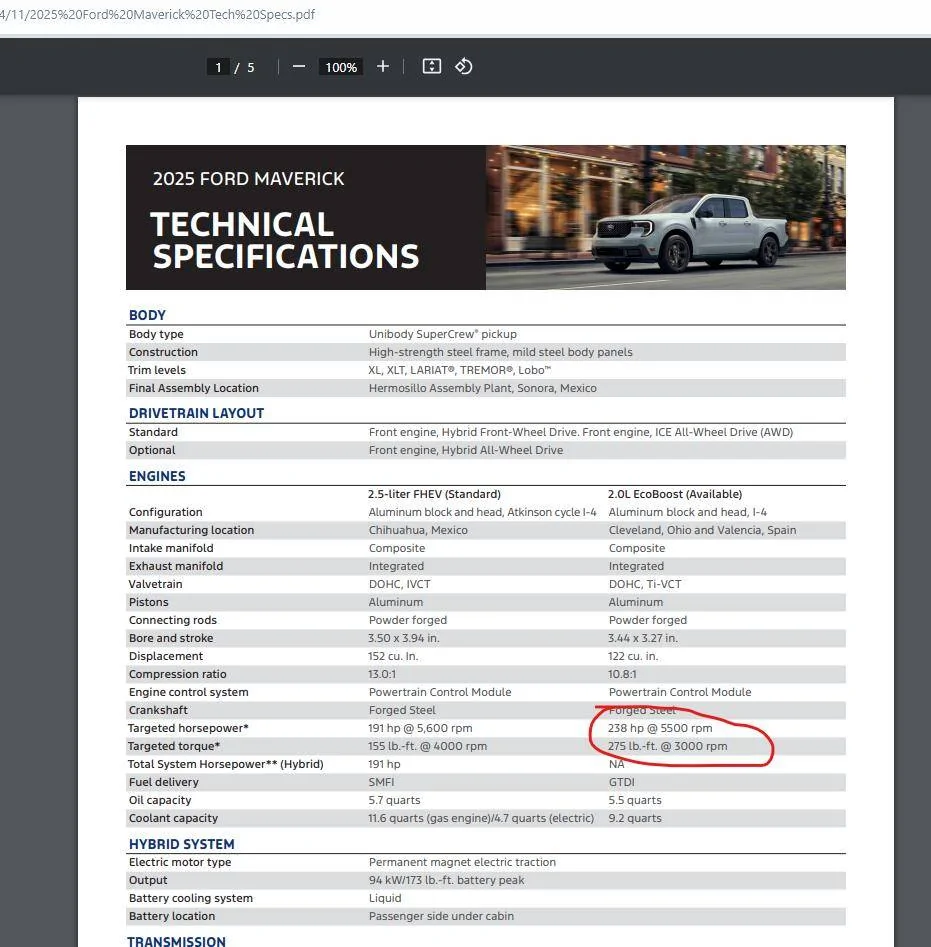Click 'Unibody SuperCrew pickup' text

(x=443, y=334)
